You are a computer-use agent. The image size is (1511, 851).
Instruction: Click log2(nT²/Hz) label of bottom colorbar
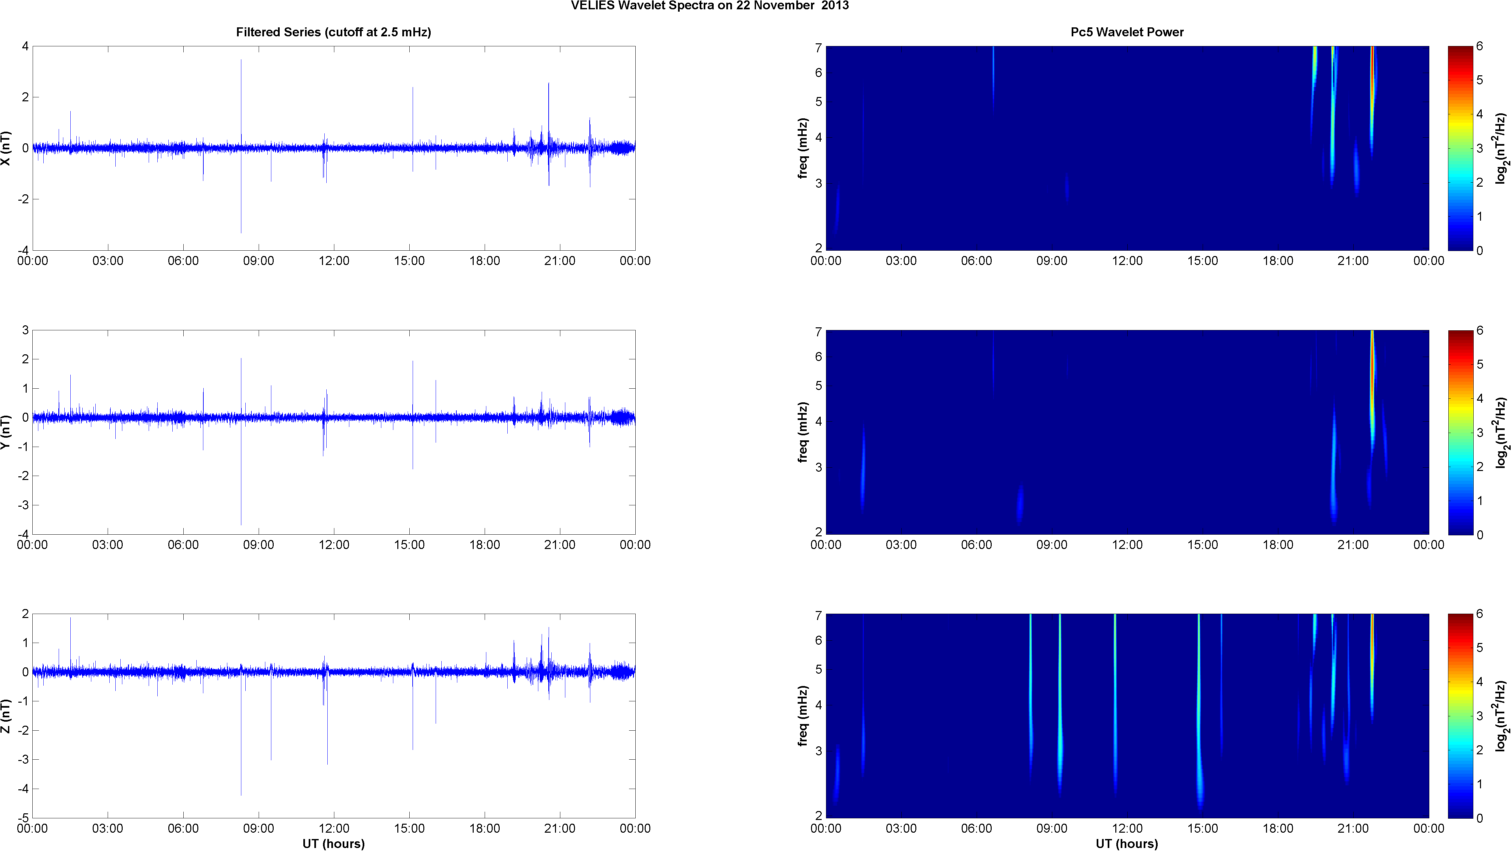click(x=1501, y=716)
